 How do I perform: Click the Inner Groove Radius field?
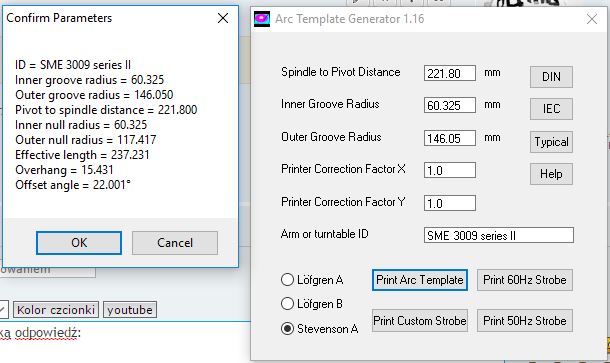point(450,105)
